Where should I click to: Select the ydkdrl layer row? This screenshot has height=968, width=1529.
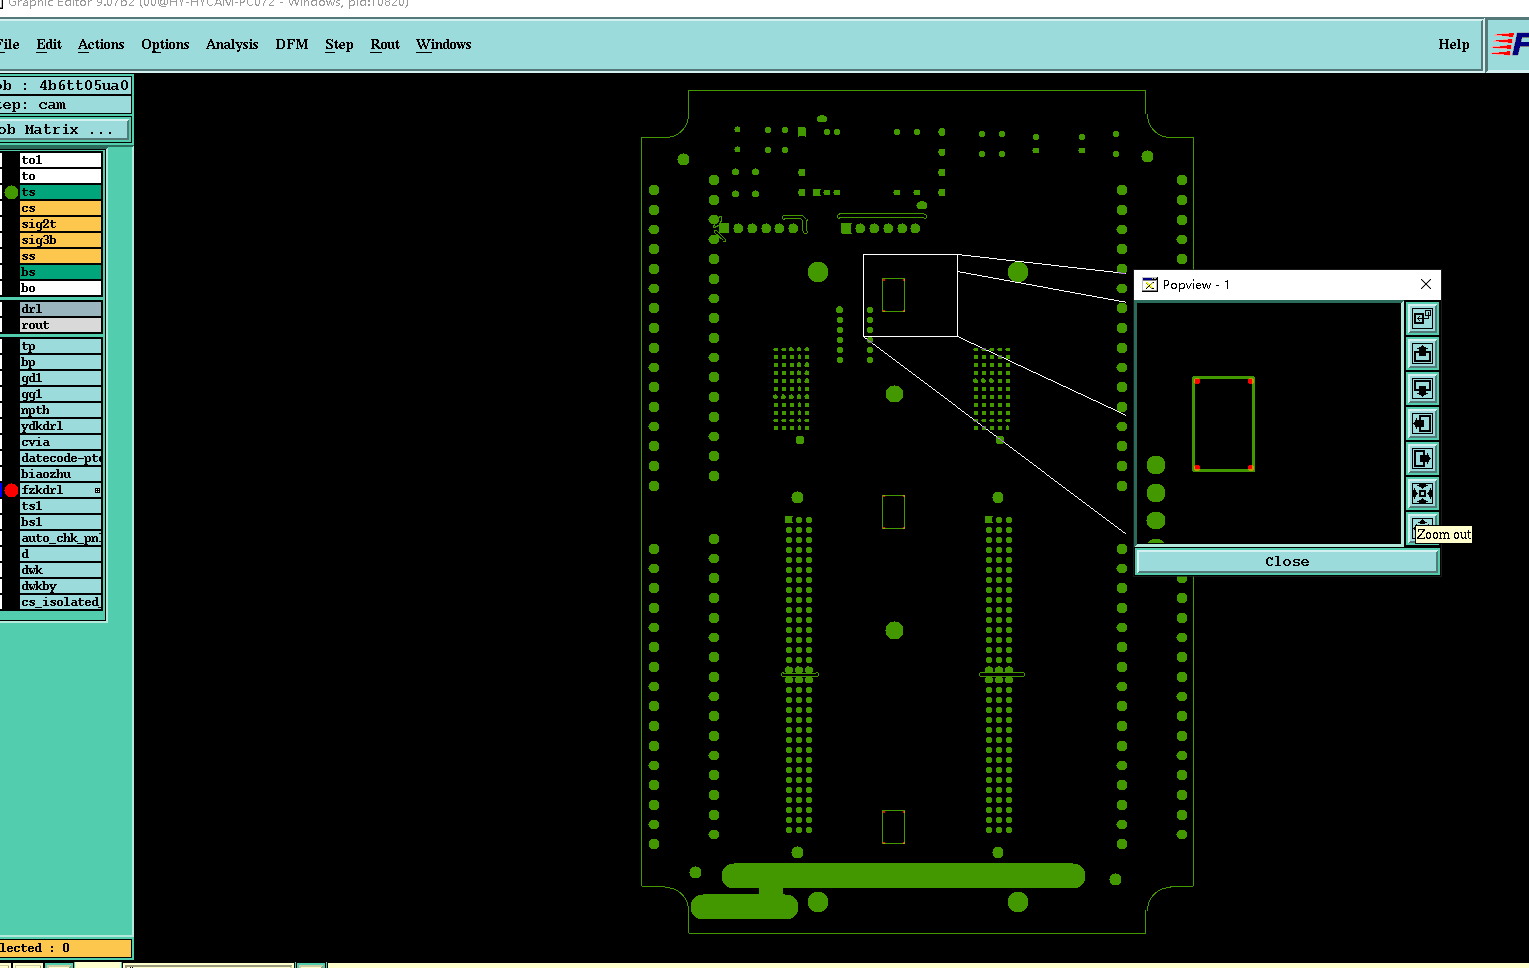(x=61, y=426)
